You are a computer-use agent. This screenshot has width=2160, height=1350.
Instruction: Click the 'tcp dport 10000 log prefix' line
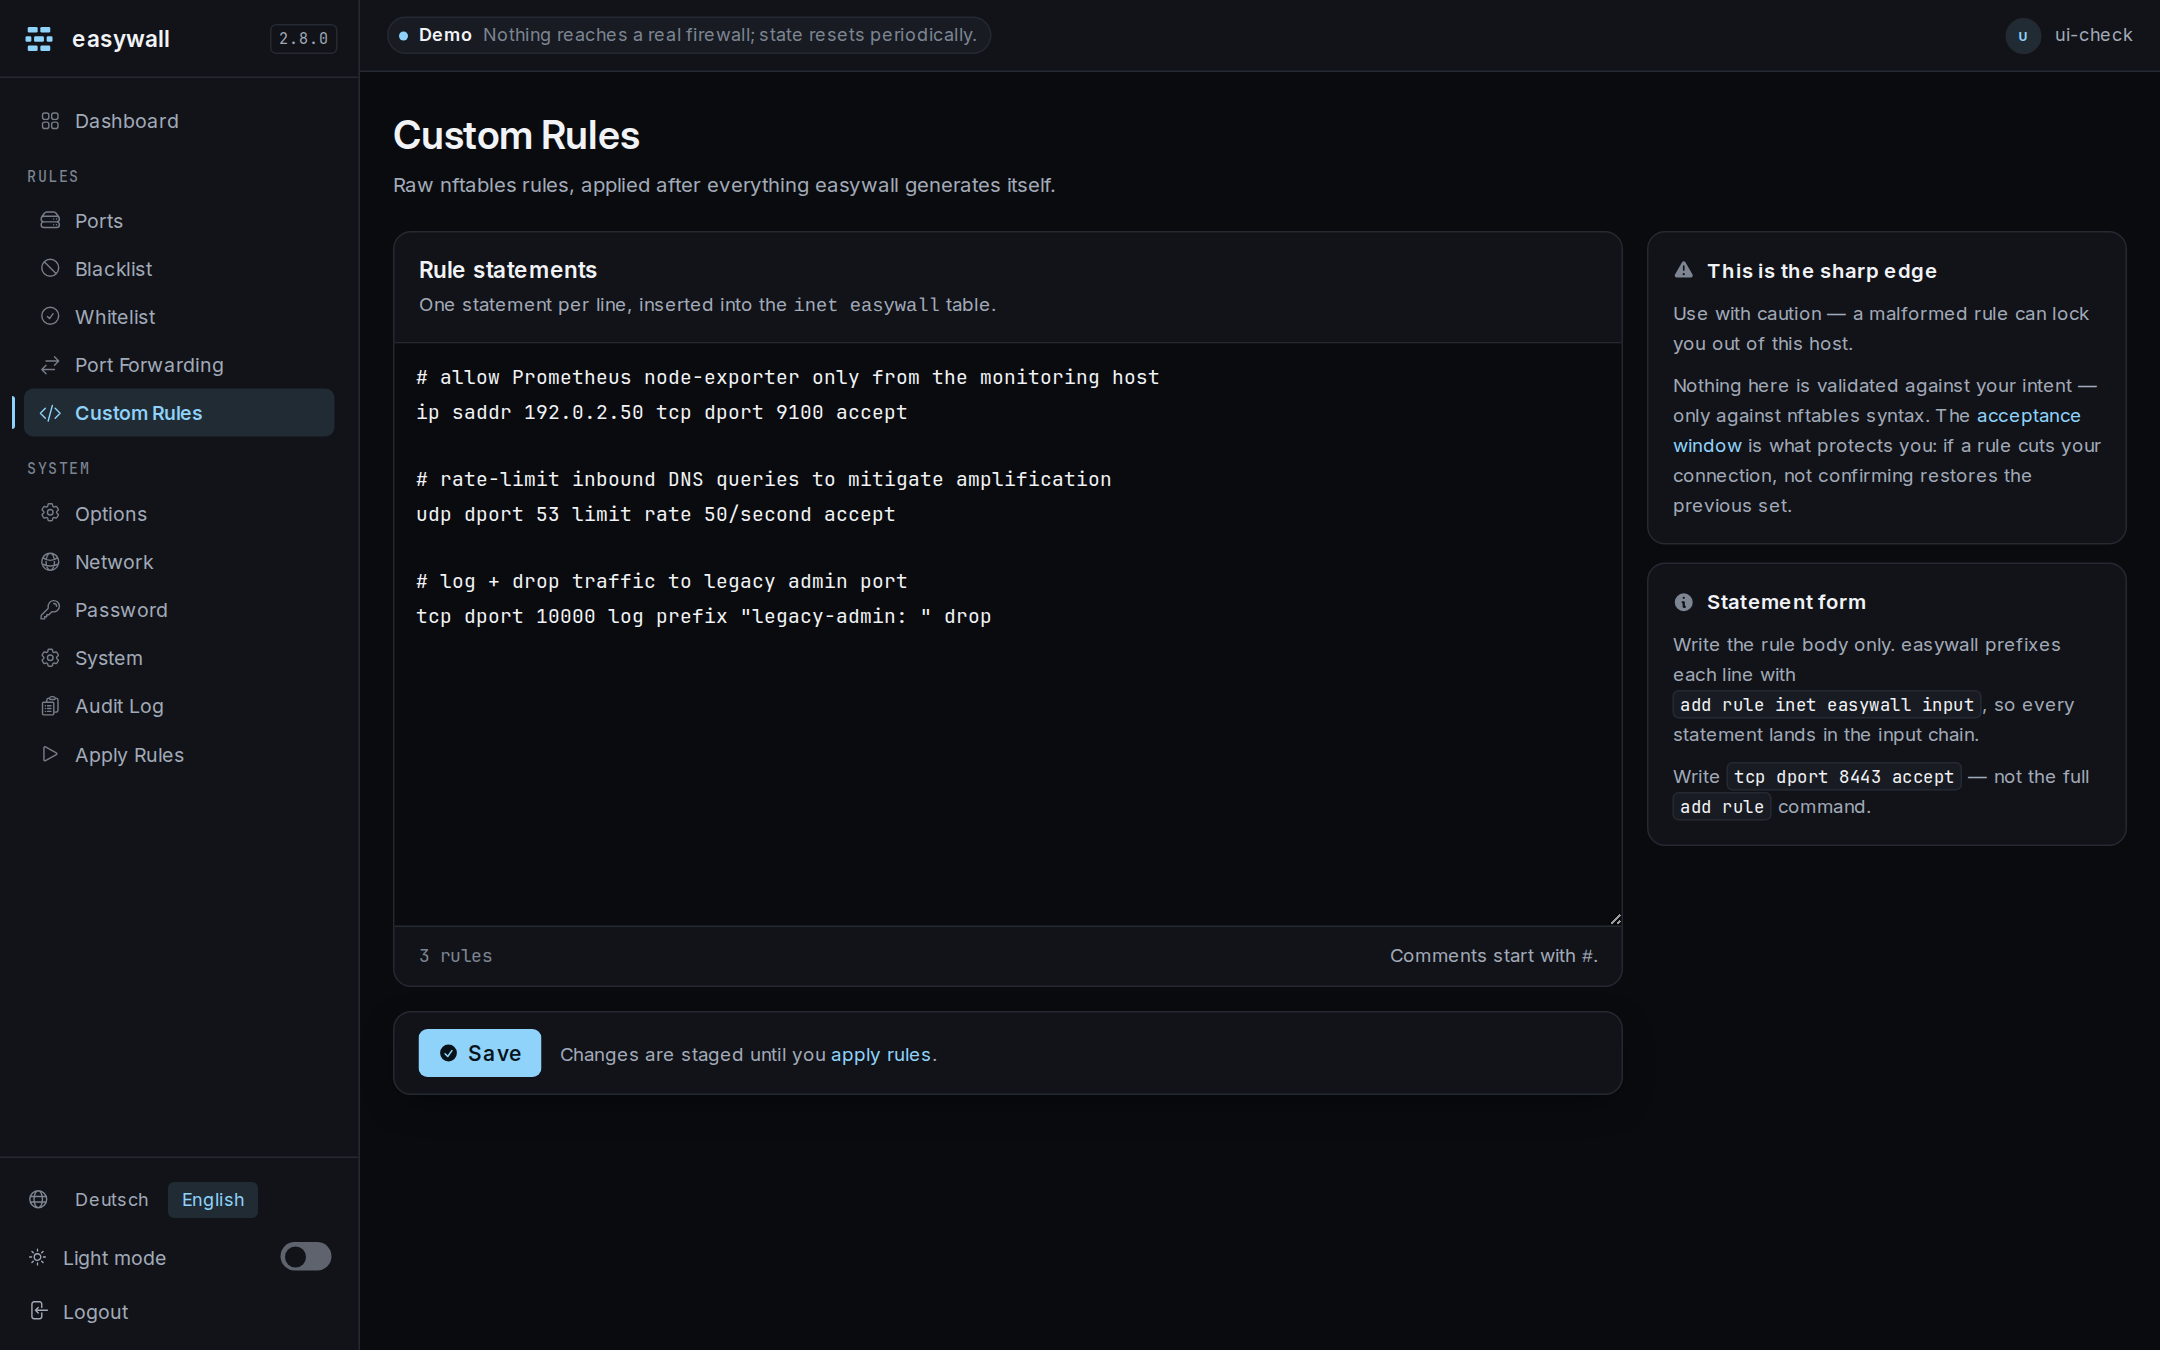click(703, 616)
